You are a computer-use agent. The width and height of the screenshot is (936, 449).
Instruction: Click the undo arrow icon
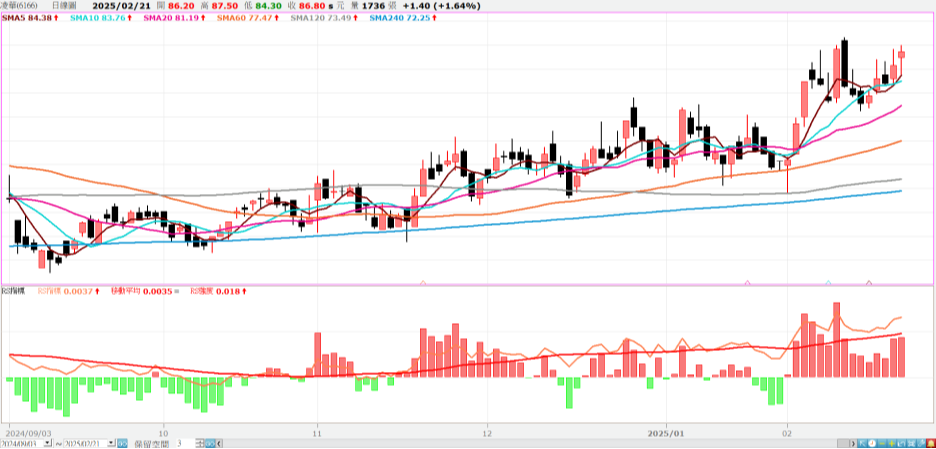[x=901, y=444]
